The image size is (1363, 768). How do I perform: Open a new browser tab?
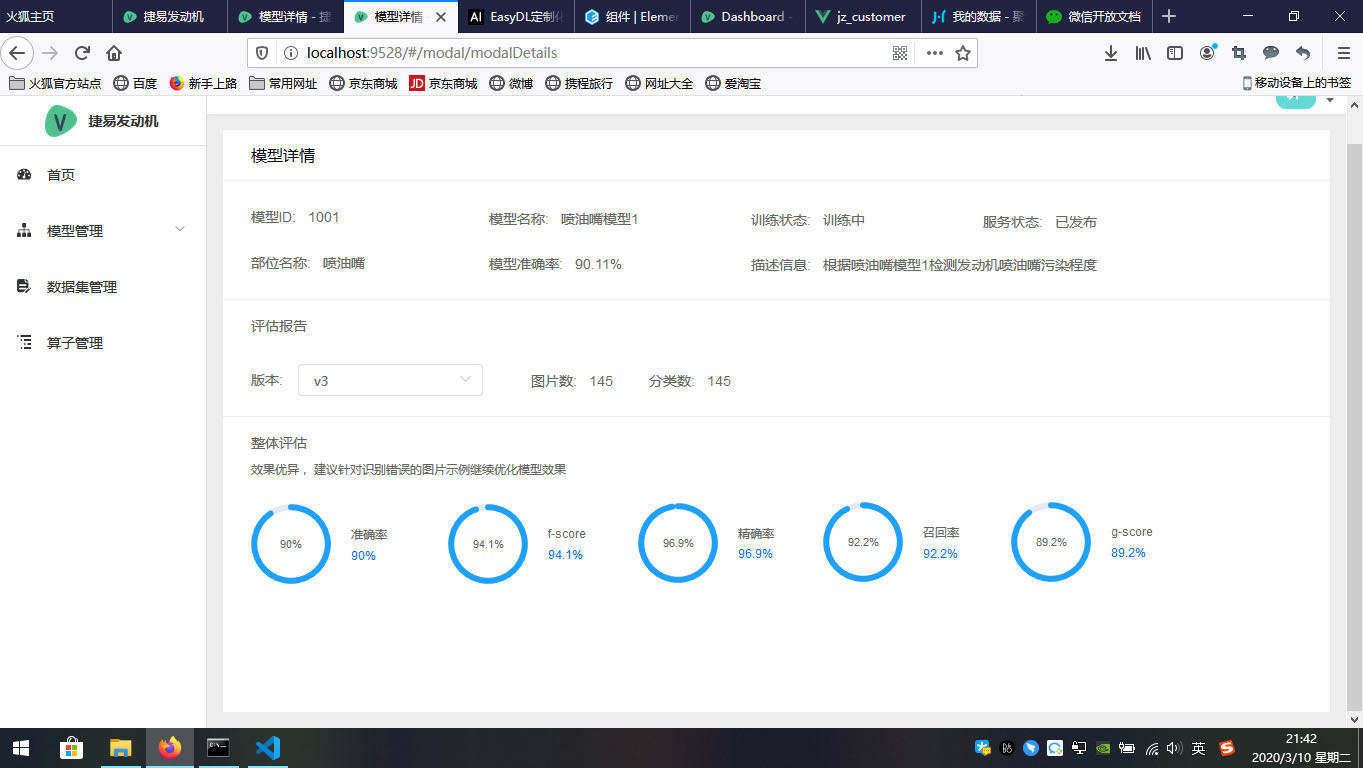coord(1169,16)
